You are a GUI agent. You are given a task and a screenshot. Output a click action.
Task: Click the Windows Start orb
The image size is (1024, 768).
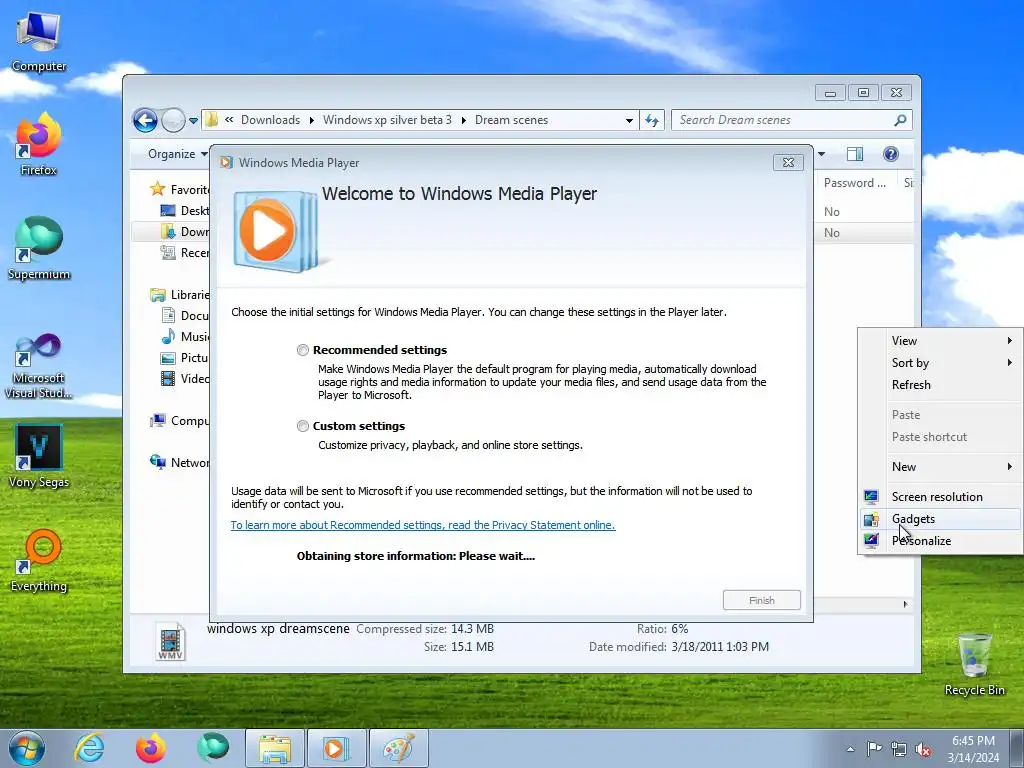pyautogui.click(x=27, y=748)
